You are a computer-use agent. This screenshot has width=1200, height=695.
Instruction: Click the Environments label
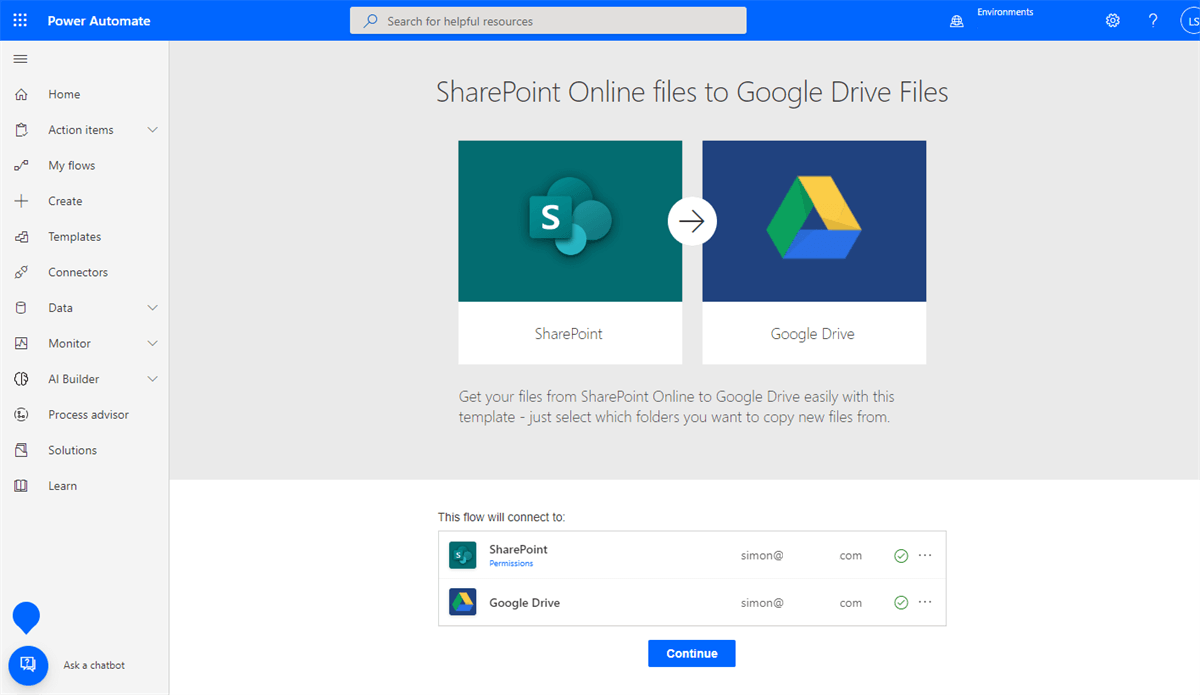1005,12
